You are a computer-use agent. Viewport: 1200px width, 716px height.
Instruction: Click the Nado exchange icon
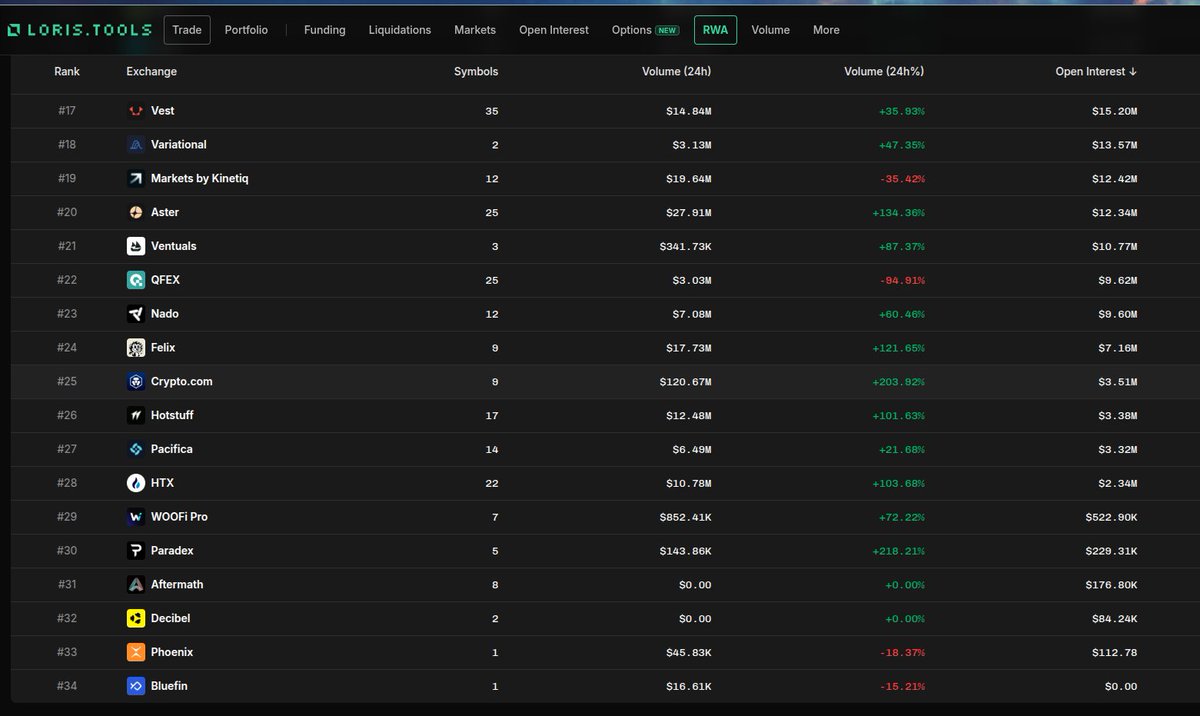[x=136, y=314]
